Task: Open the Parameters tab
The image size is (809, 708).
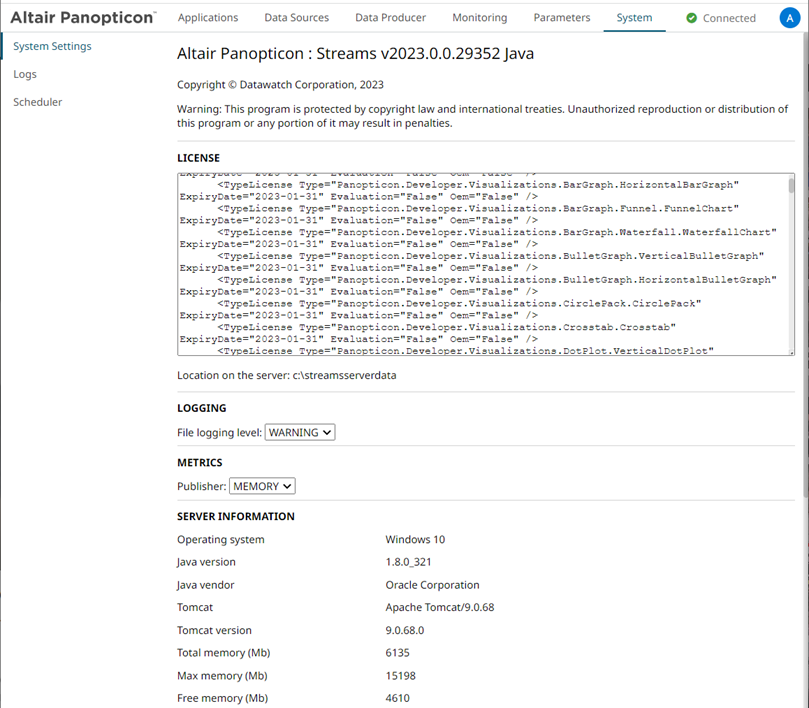Action: click(x=561, y=18)
